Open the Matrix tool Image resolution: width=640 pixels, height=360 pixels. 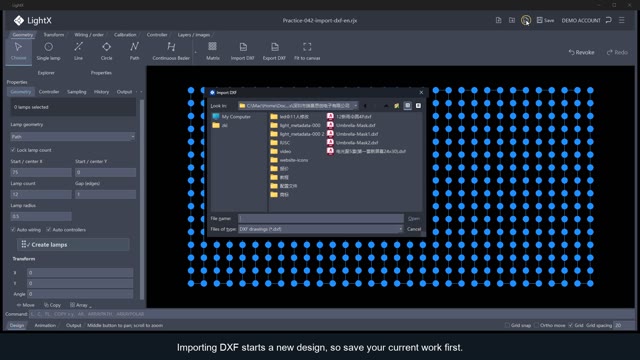(212, 51)
